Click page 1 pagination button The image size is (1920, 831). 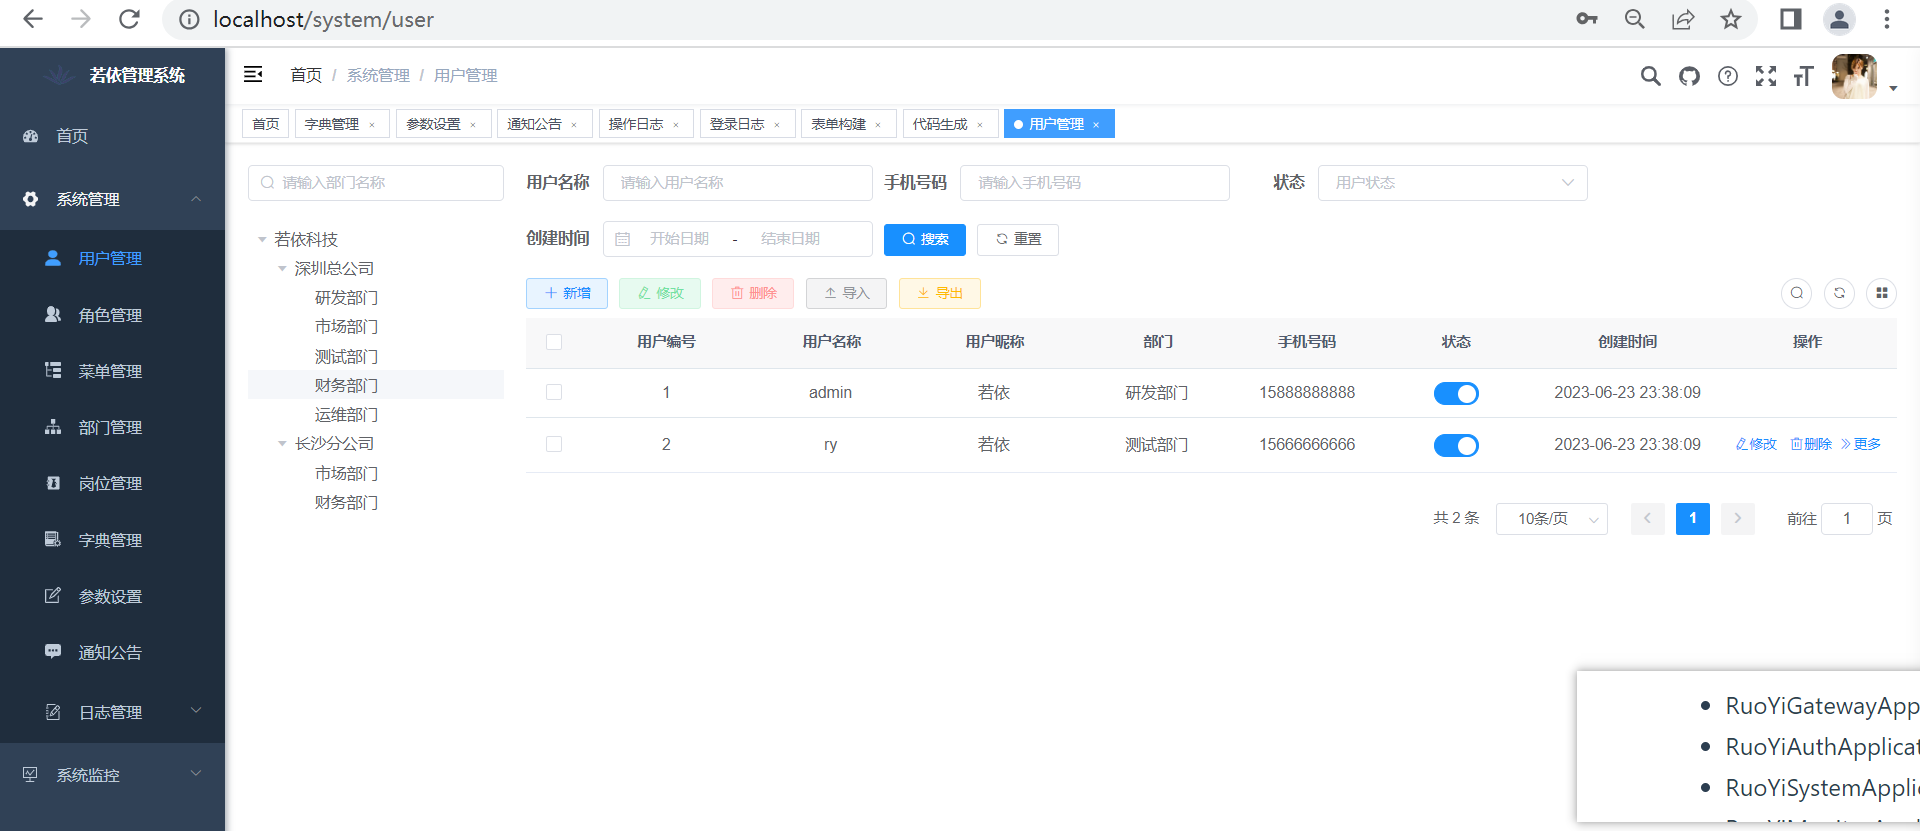pyautogui.click(x=1693, y=519)
